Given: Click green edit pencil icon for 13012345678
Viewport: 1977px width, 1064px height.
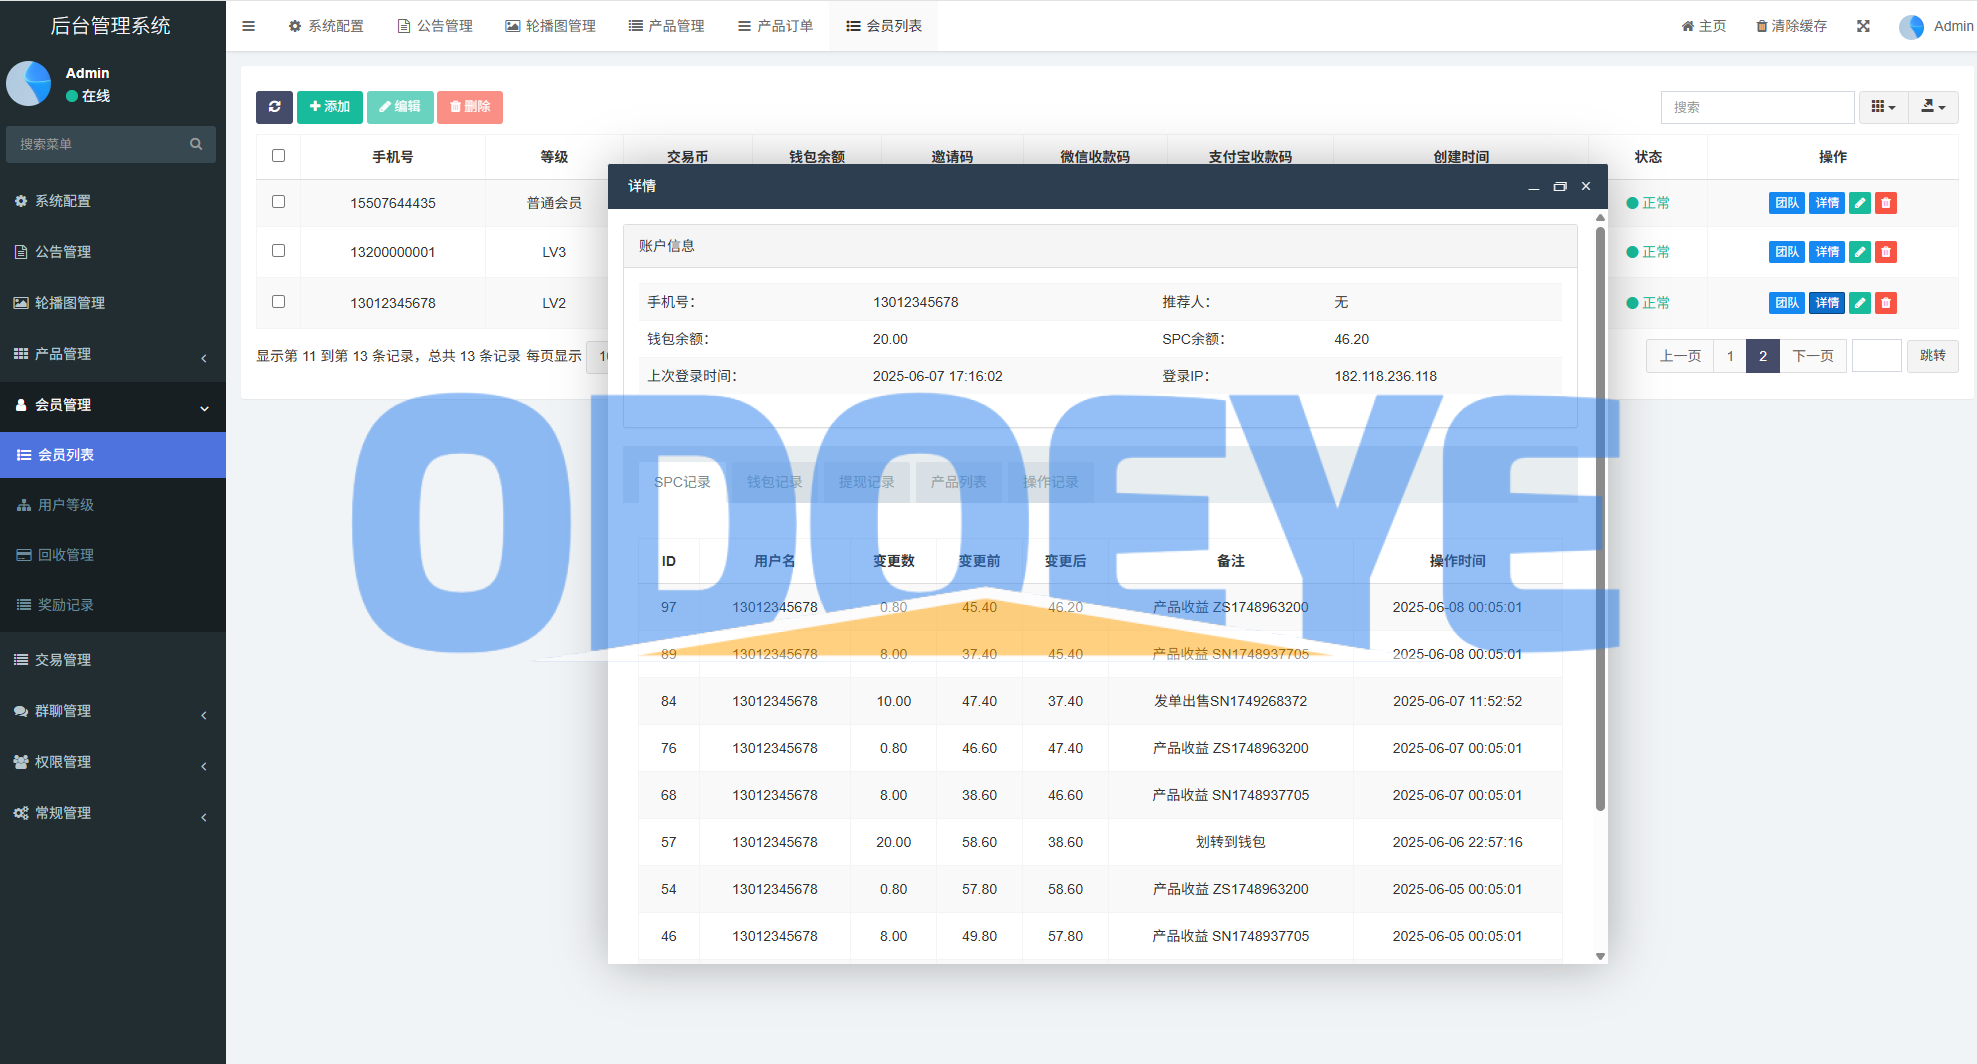Looking at the screenshot, I should coord(1859,303).
